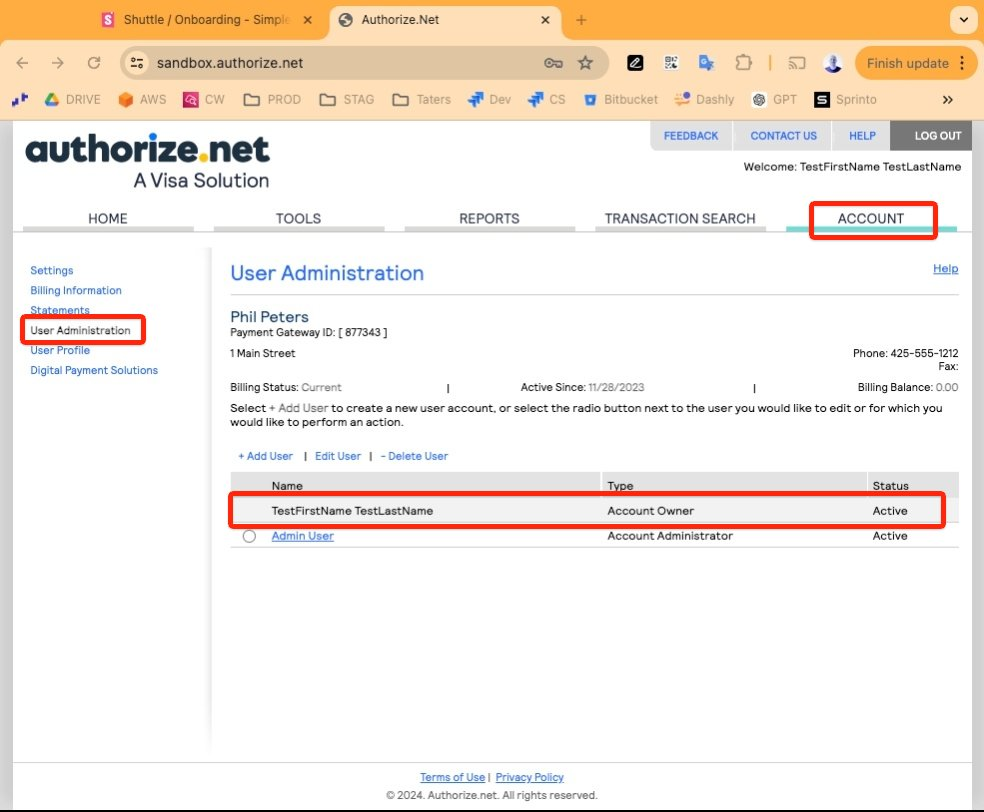Open site information icon in address bar
Image resolution: width=984 pixels, height=812 pixels.
(137, 63)
